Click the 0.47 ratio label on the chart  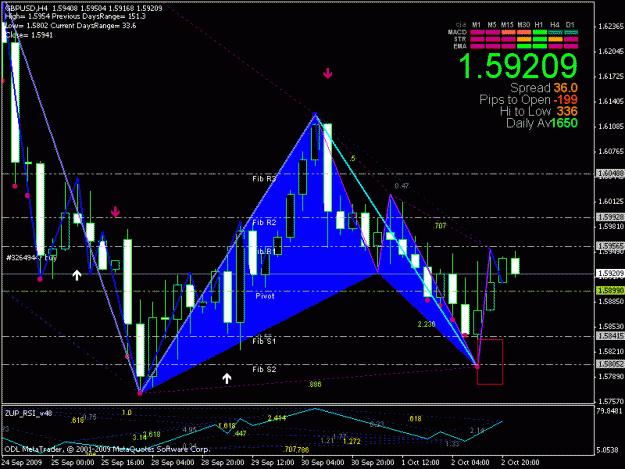(x=402, y=186)
